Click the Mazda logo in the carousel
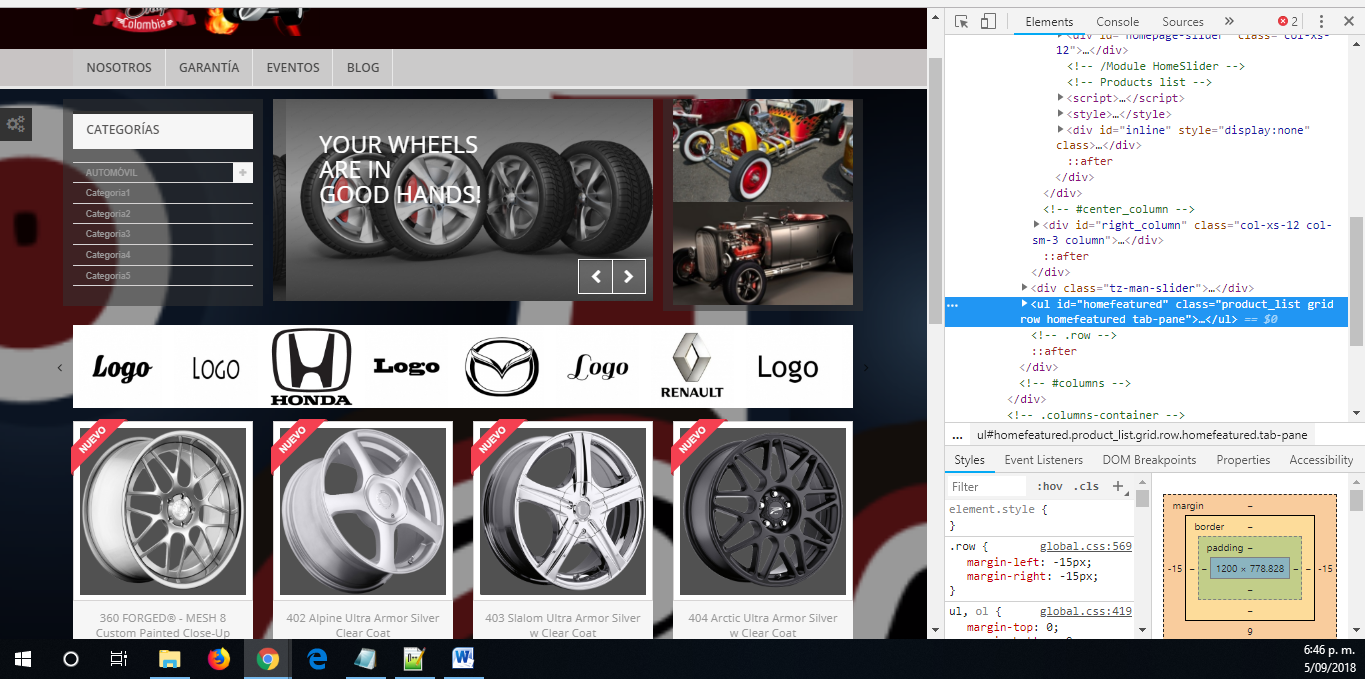Viewport: 1365px width, 679px height. pos(502,367)
